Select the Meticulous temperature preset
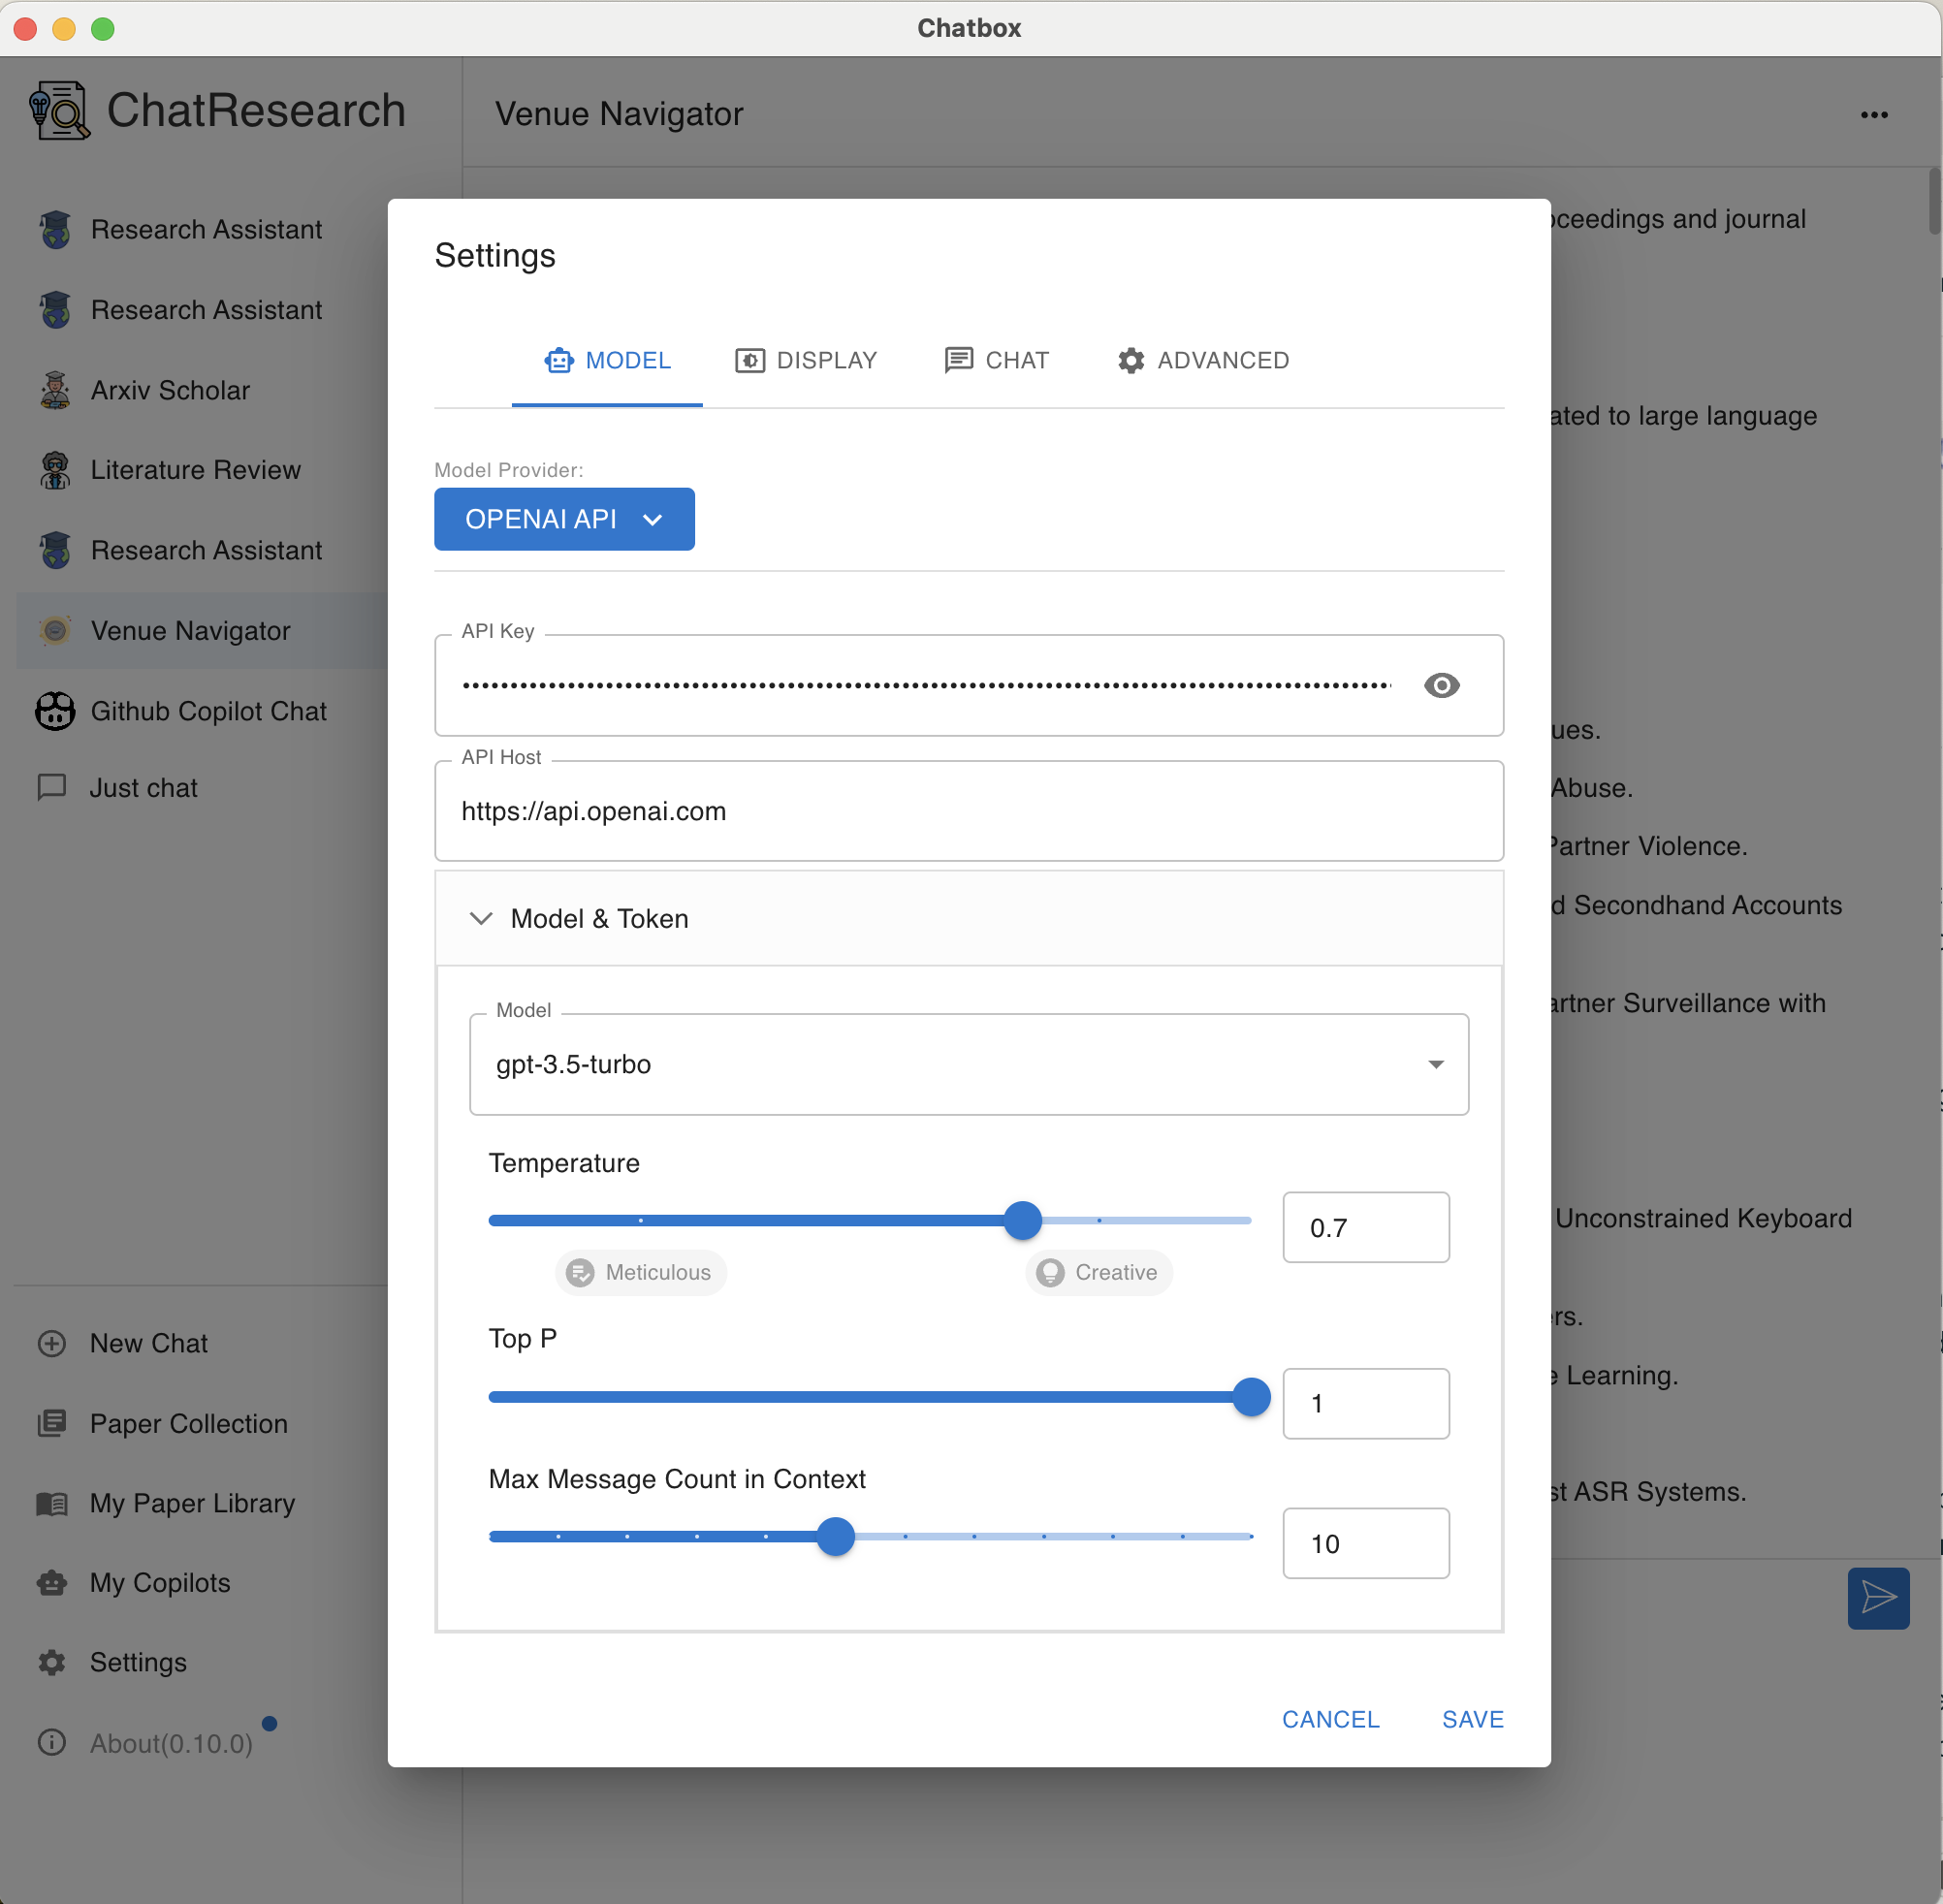Viewport: 1943px width, 1904px height. click(640, 1272)
